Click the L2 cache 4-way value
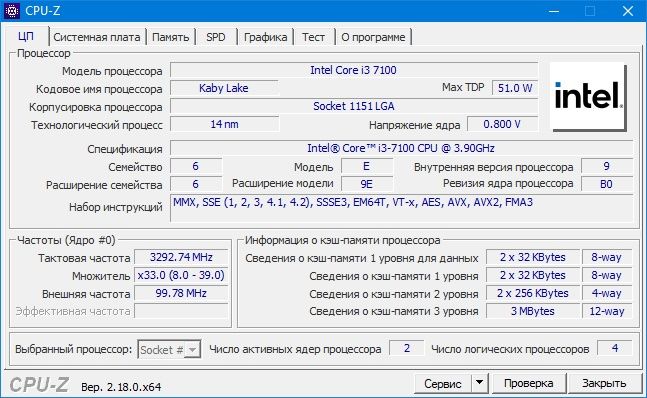The height and width of the screenshot is (398, 647). pos(607,293)
